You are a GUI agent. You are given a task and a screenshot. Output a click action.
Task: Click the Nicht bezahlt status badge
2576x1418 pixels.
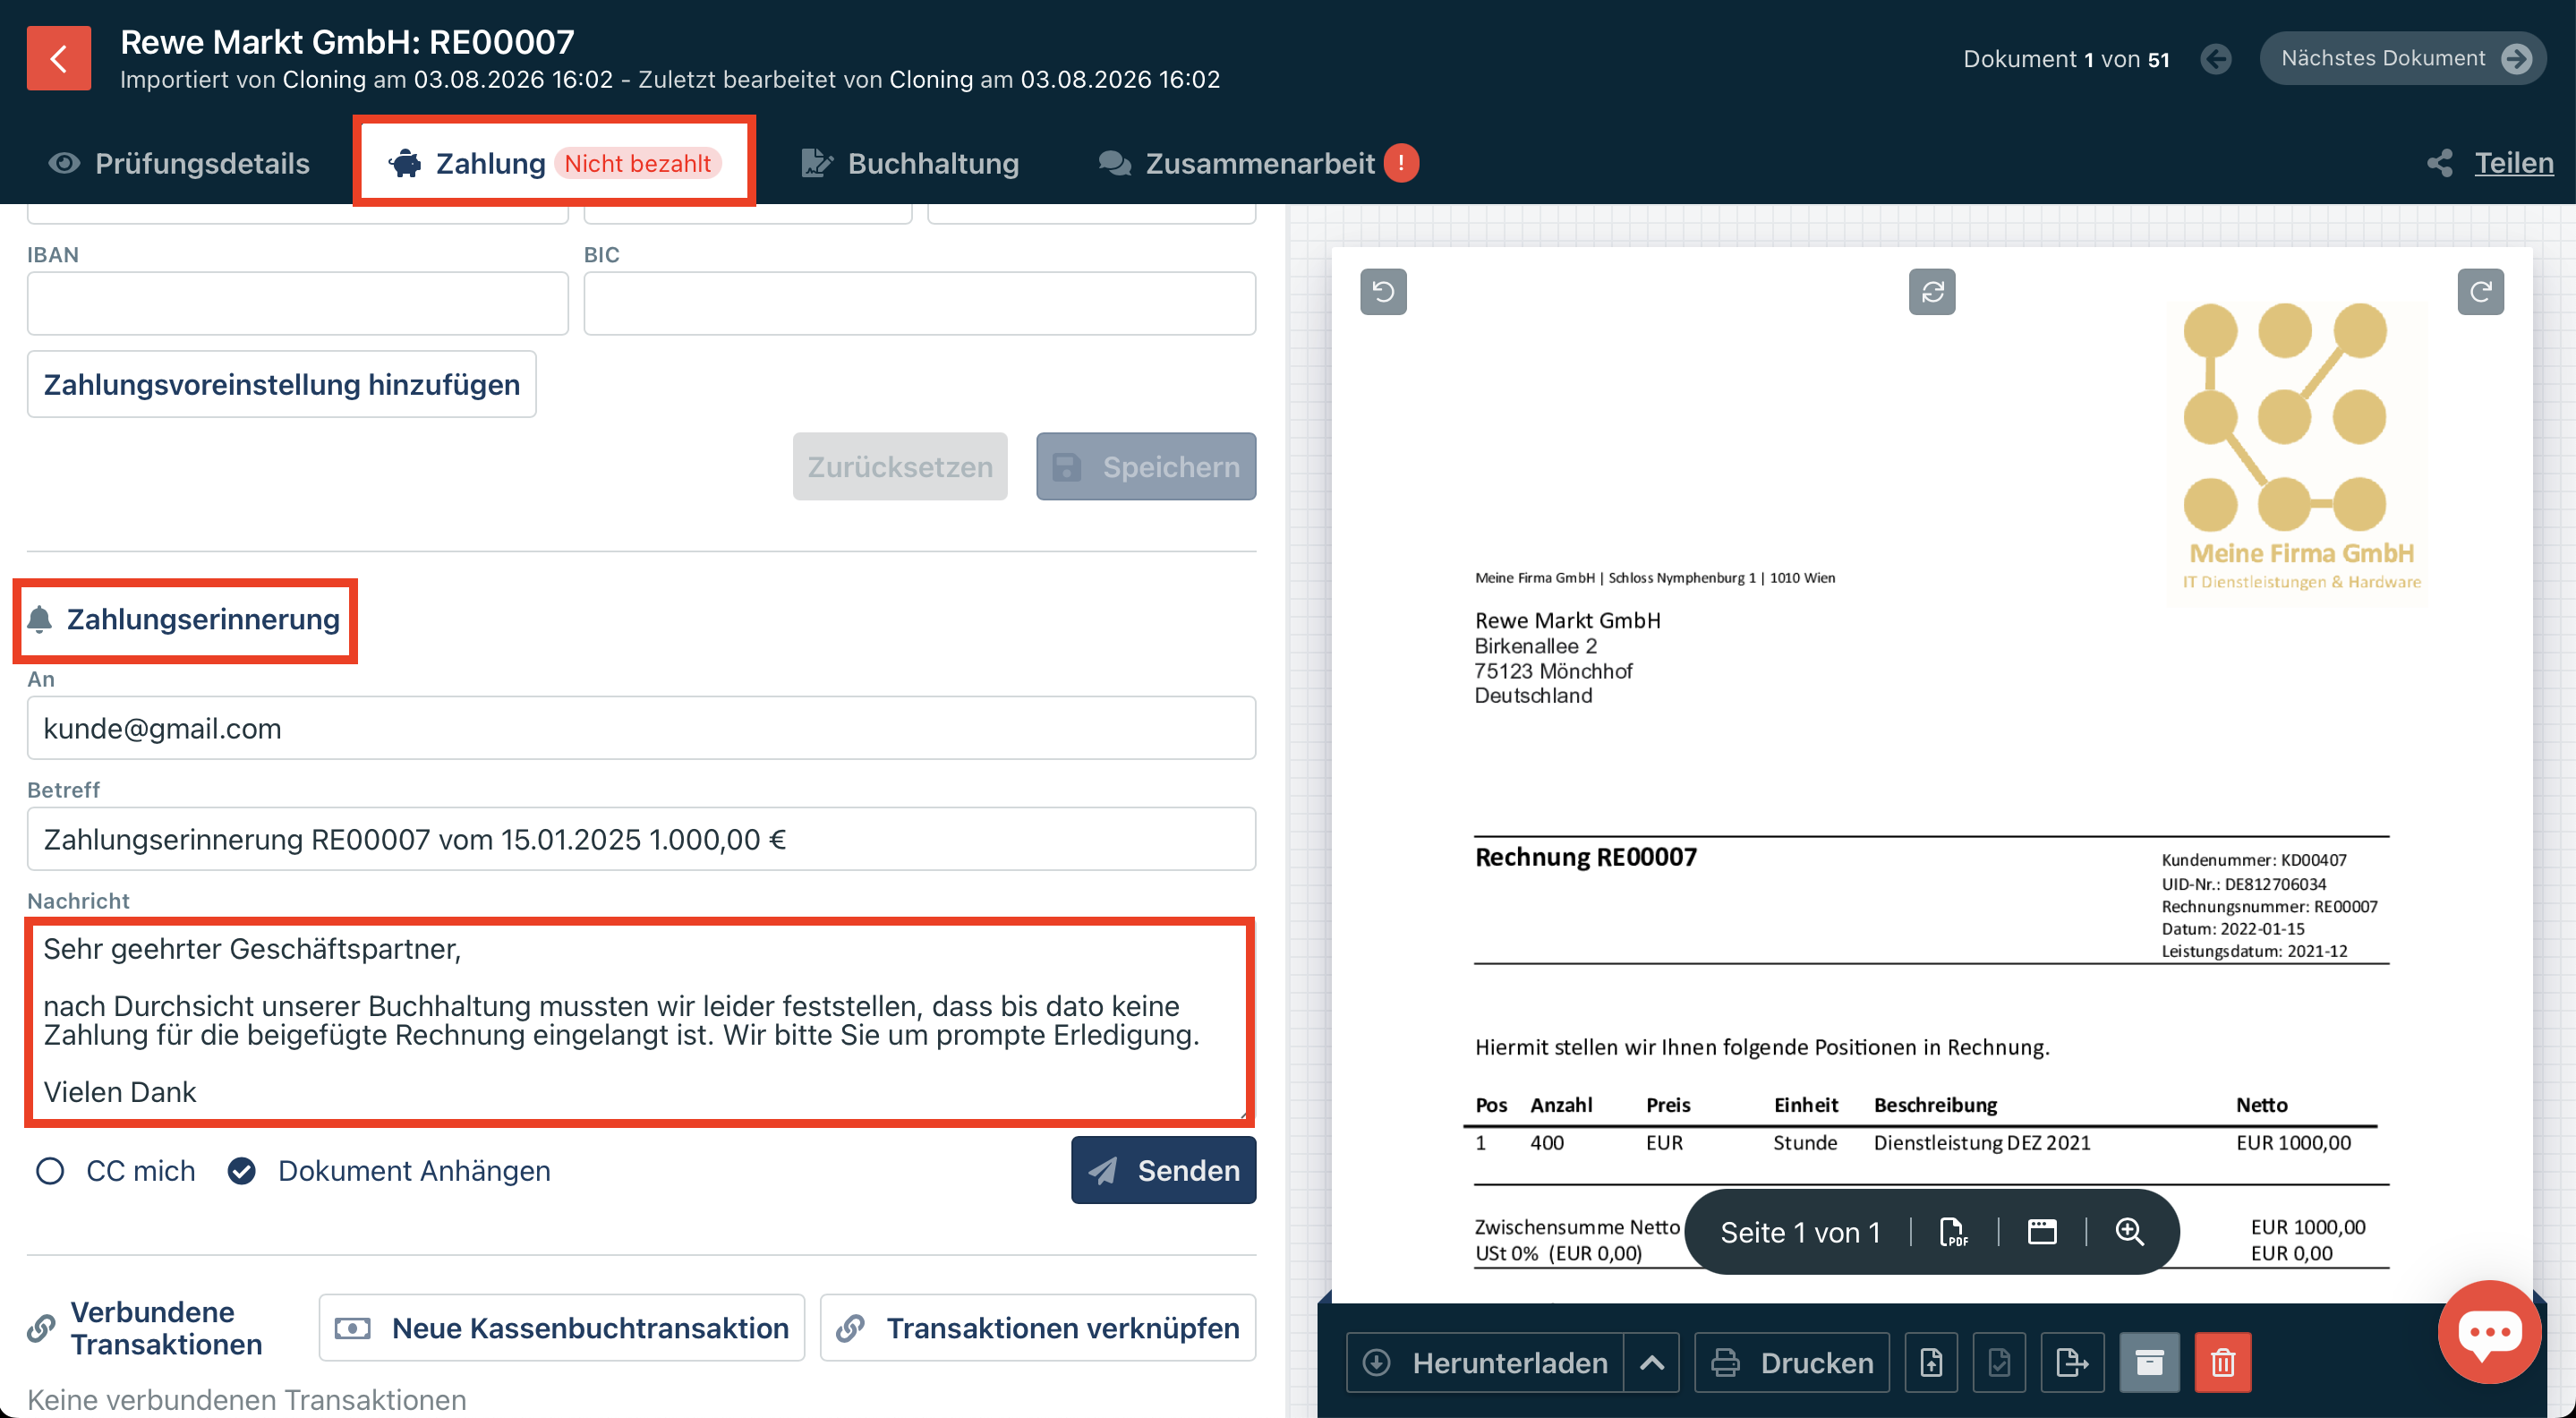coord(637,163)
